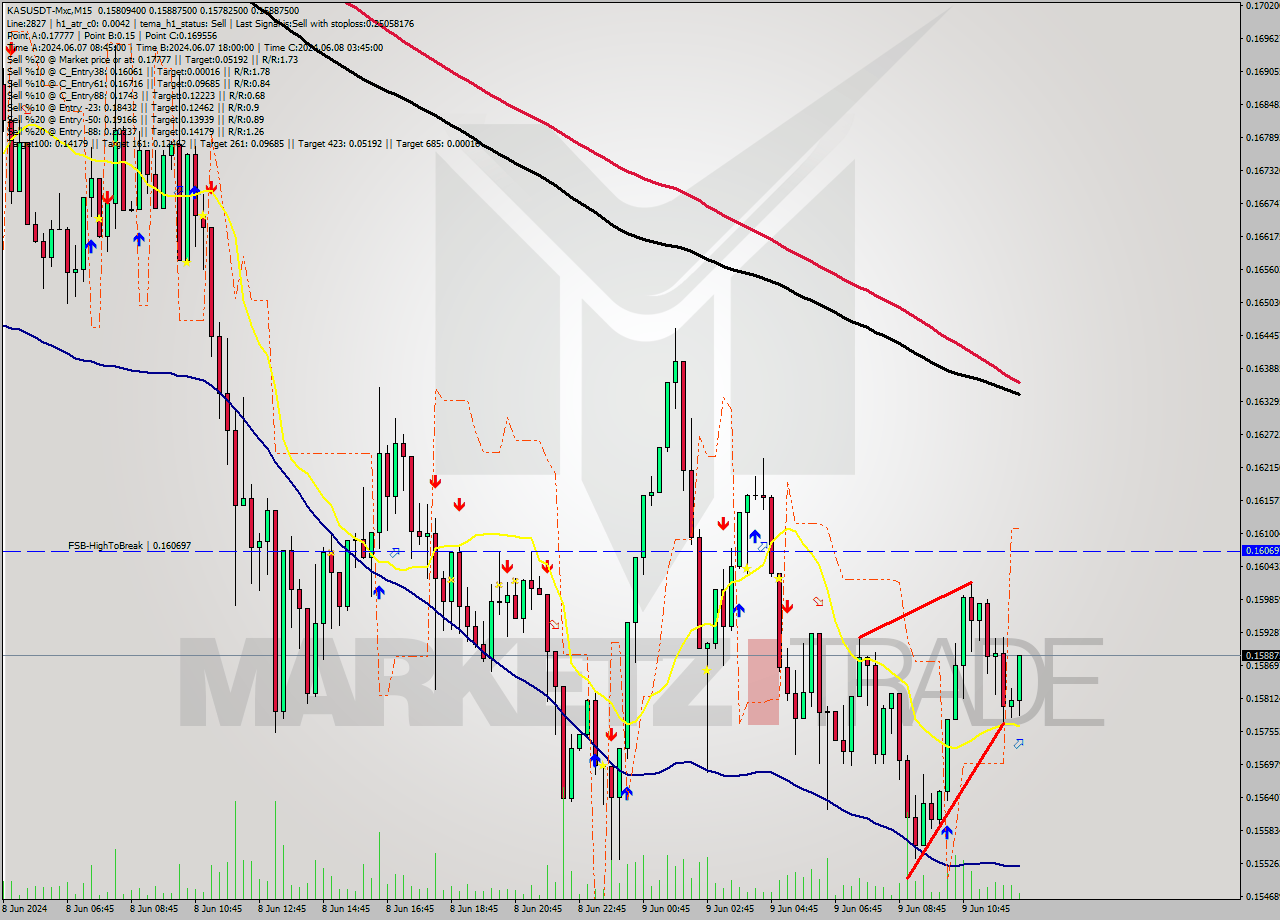Click the '8 Jun 10:45' time axis label
The height and width of the screenshot is (920, 1280).
point(218,909)
